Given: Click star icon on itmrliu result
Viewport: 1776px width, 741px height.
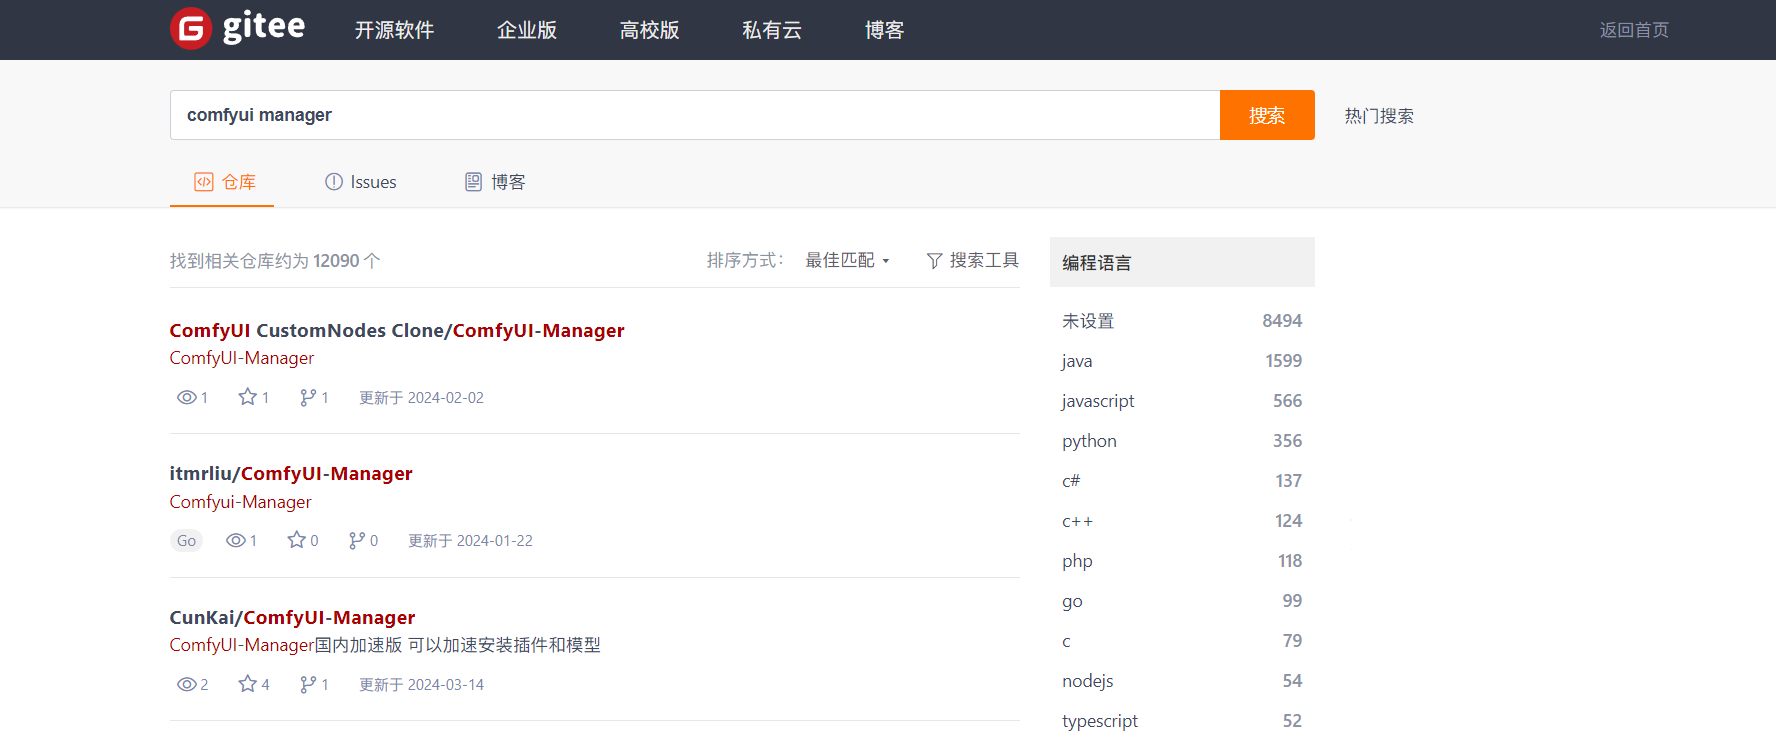Looking at the screenshot, I should (296, 540).
